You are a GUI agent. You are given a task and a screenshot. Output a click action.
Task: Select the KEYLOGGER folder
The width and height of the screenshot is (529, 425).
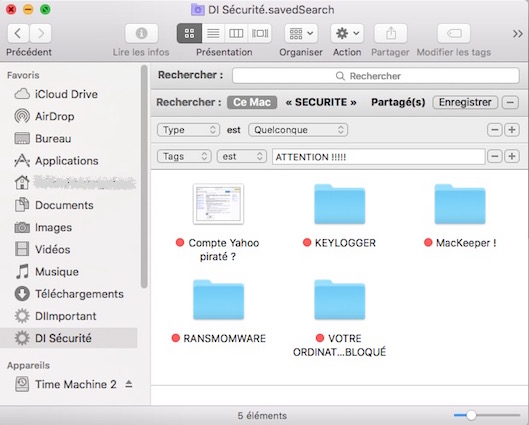point(339,204)
